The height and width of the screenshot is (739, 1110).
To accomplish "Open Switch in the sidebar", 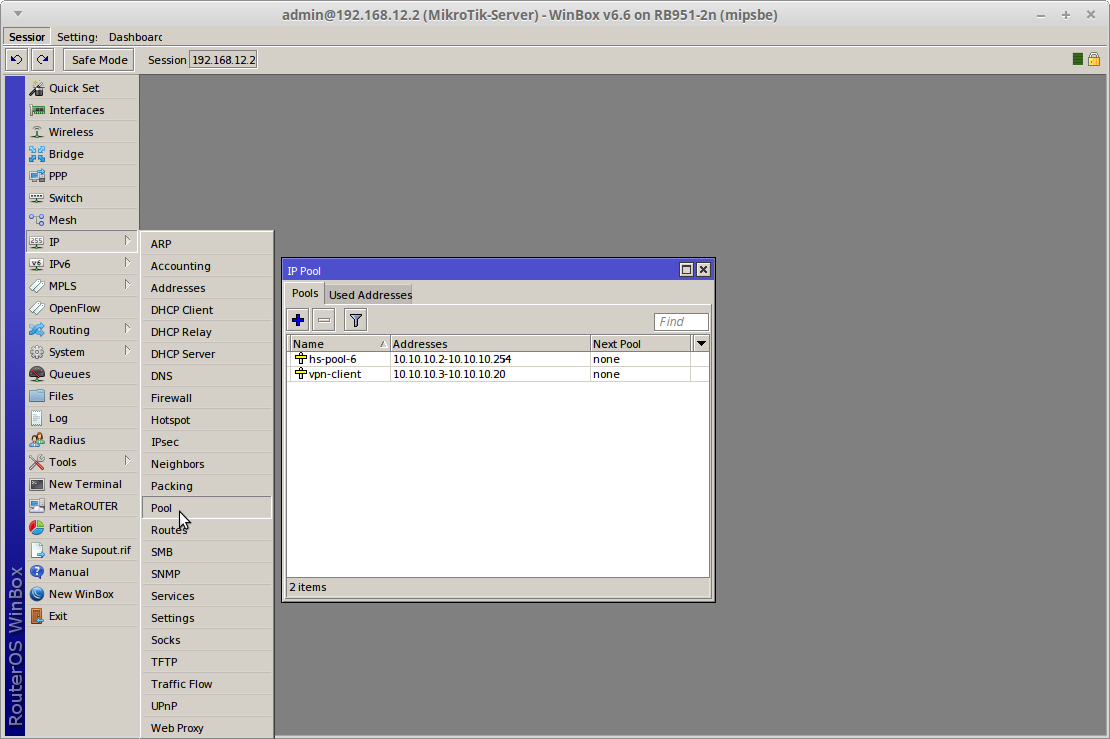I will (x=82, y=197).
